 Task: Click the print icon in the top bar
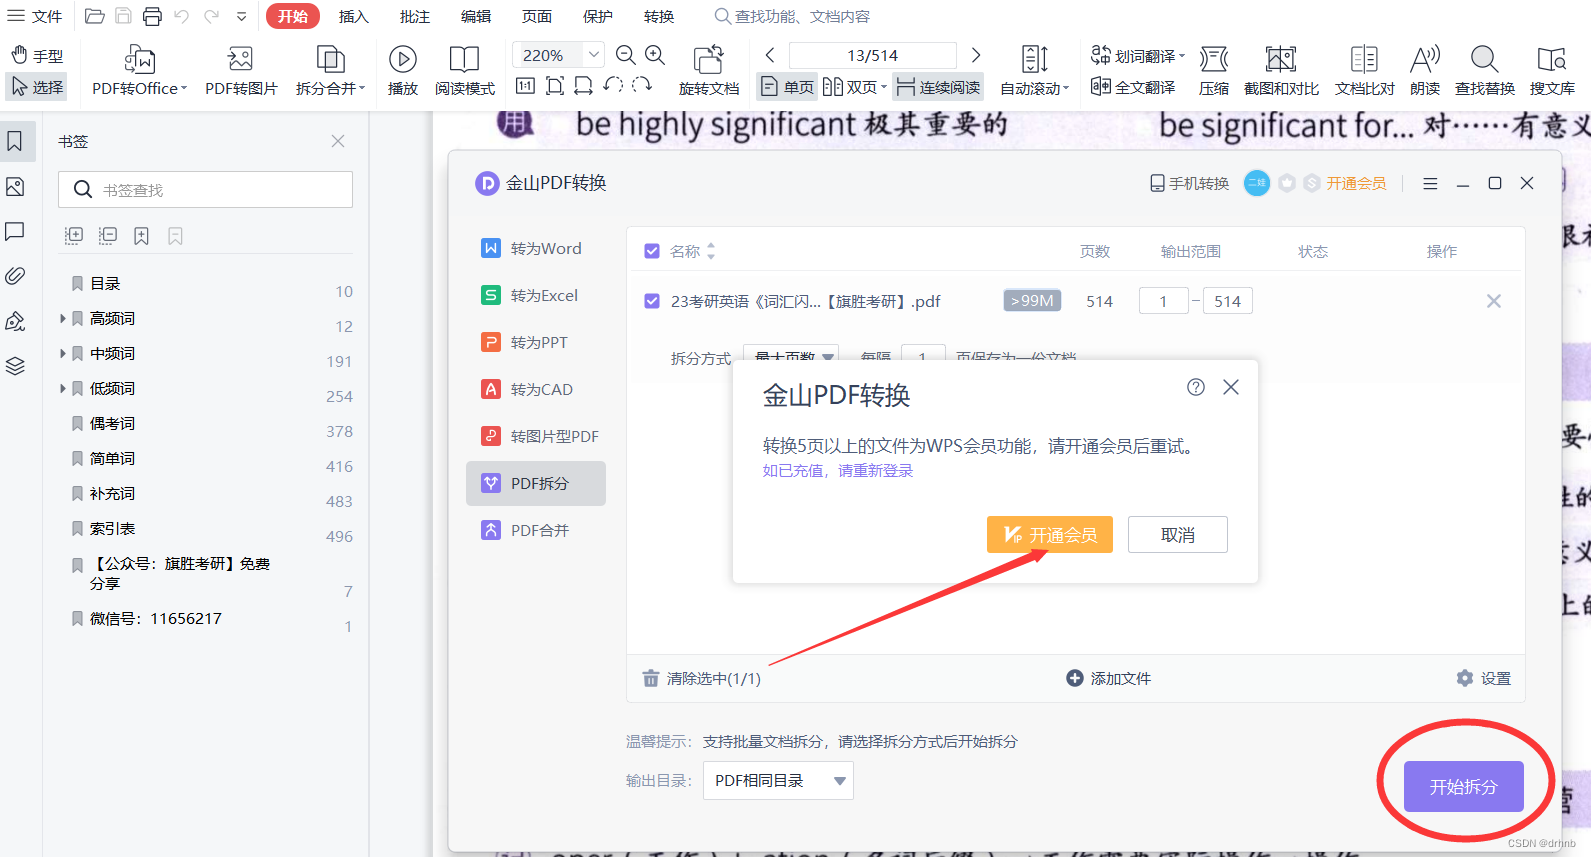pyautogui.click(x=152, y=16)
